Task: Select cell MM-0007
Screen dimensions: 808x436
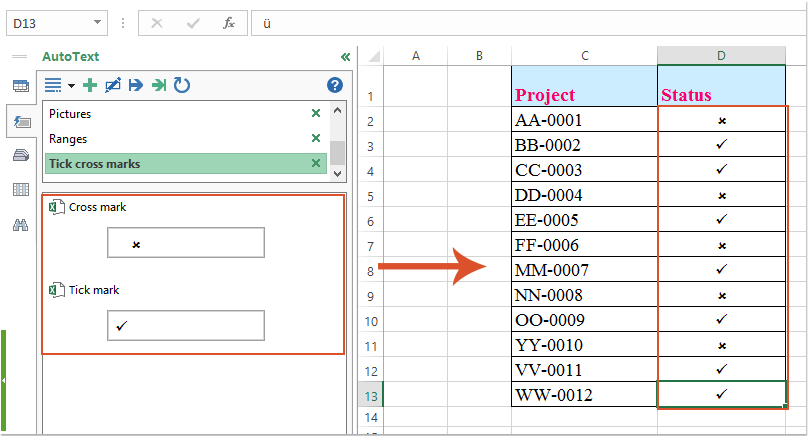Action: pyautogui.click(x=584, y=270)
